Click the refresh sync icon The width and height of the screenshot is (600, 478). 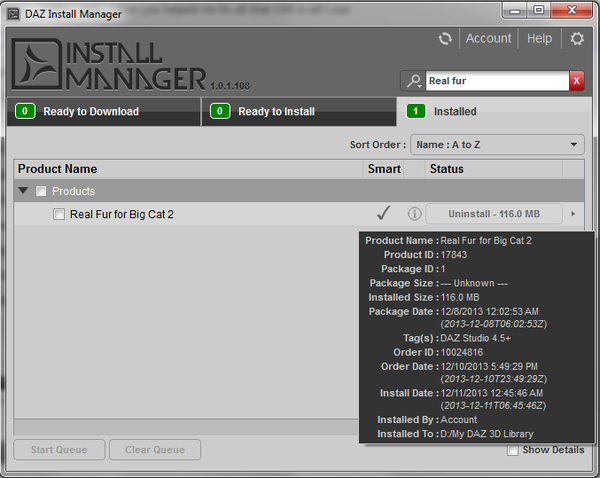tap(445, 39)
